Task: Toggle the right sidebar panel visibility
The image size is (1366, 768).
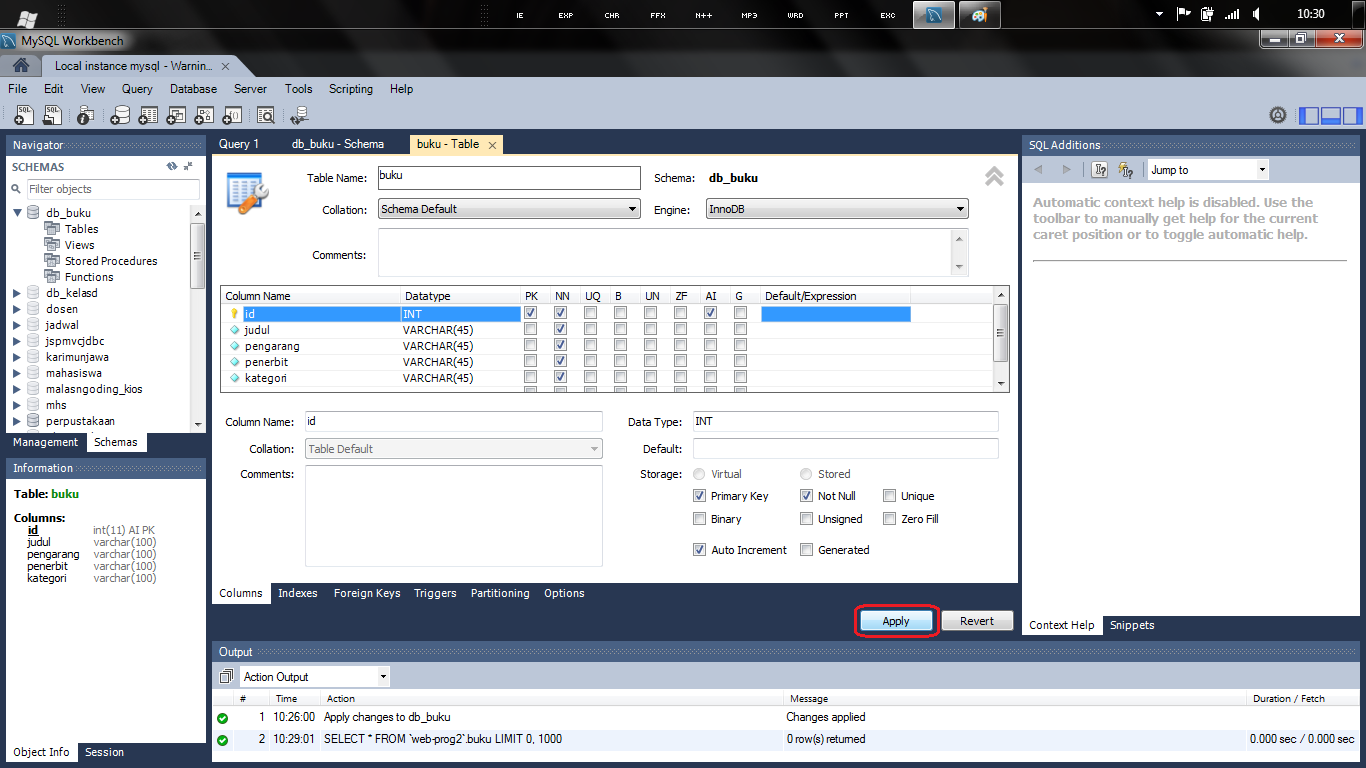Action: [x=1353, y=115]
